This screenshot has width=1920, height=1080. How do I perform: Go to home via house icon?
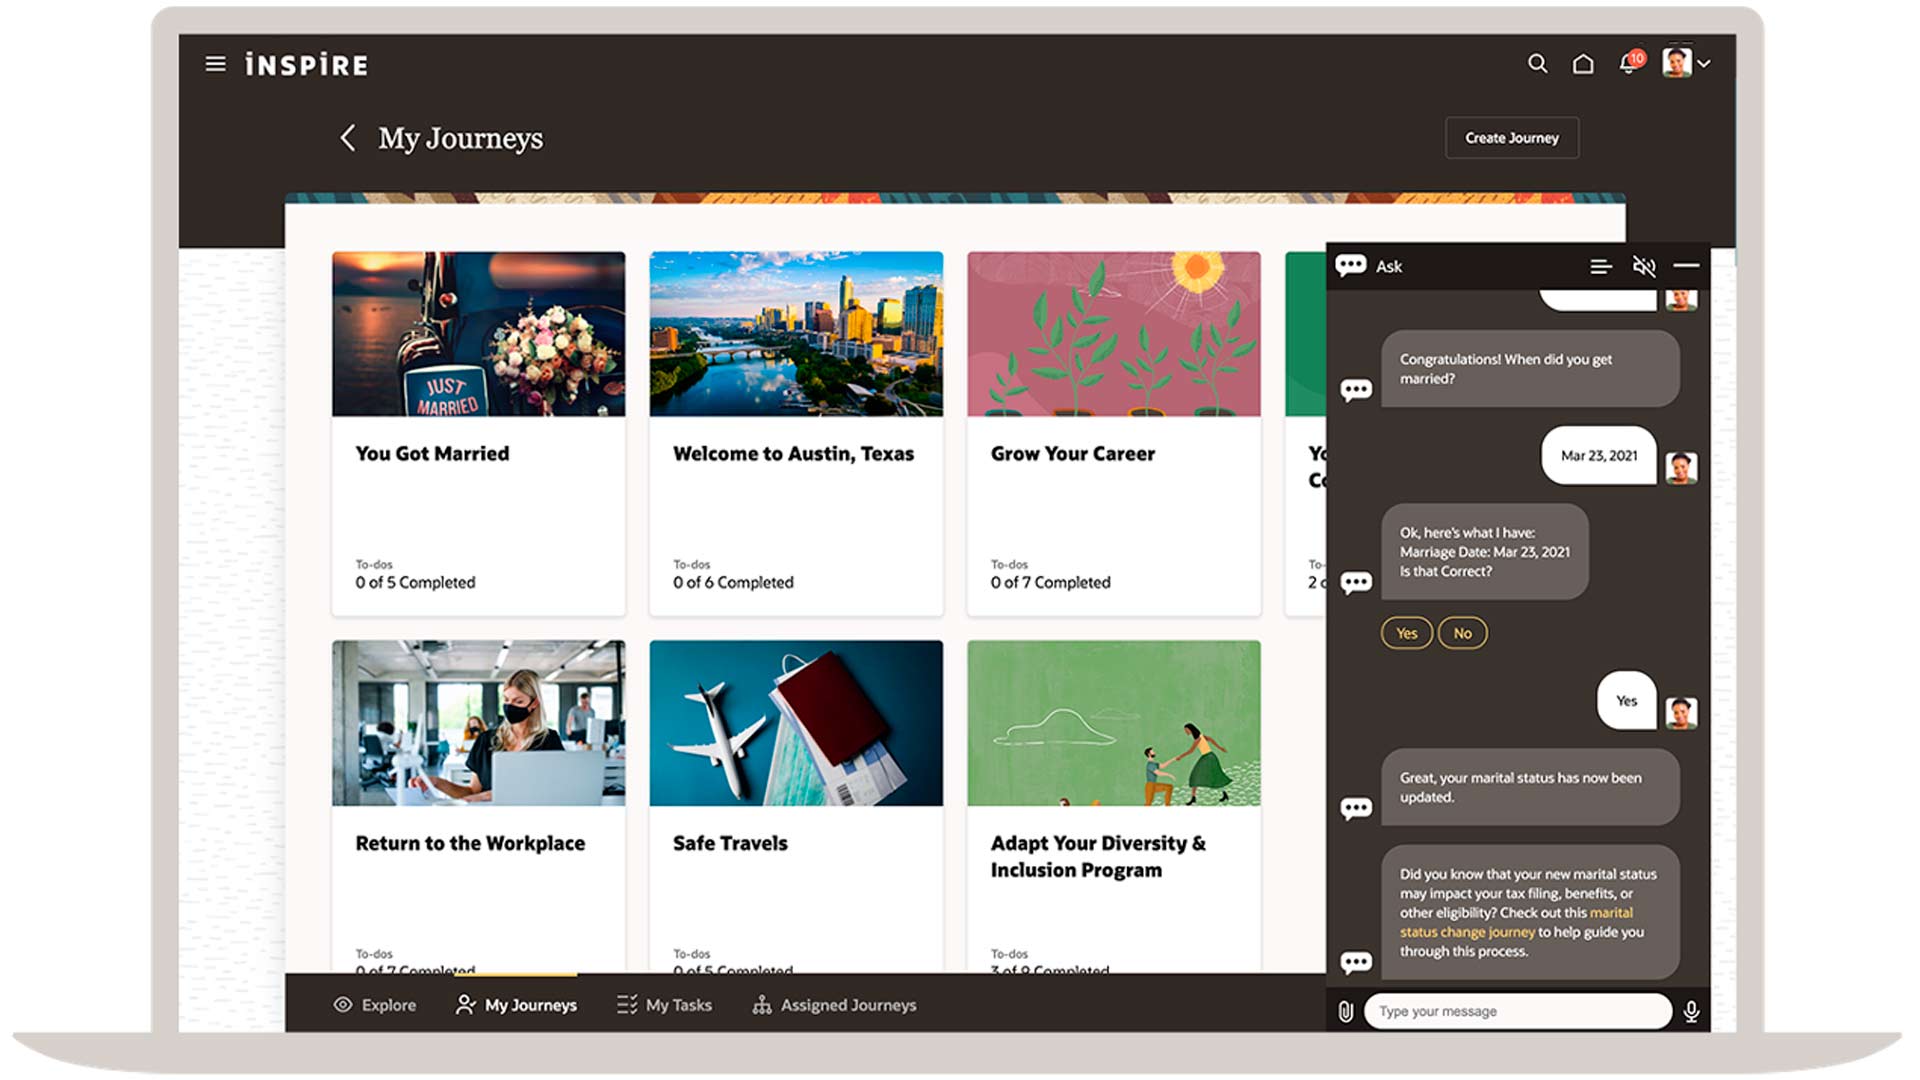1583,64
